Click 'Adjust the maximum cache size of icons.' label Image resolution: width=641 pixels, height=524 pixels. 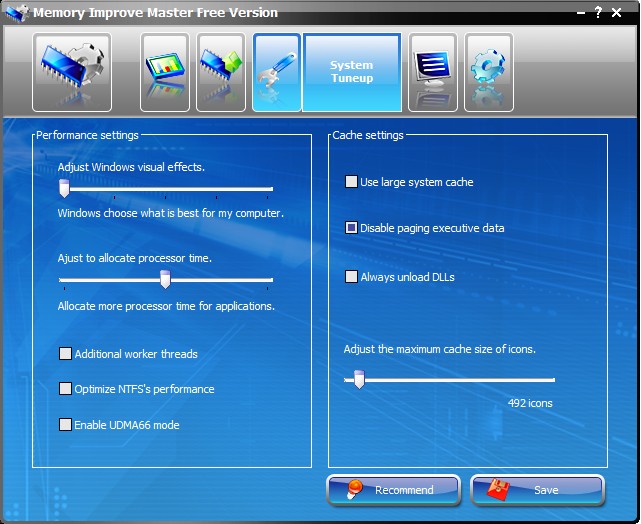pos(440,349)
